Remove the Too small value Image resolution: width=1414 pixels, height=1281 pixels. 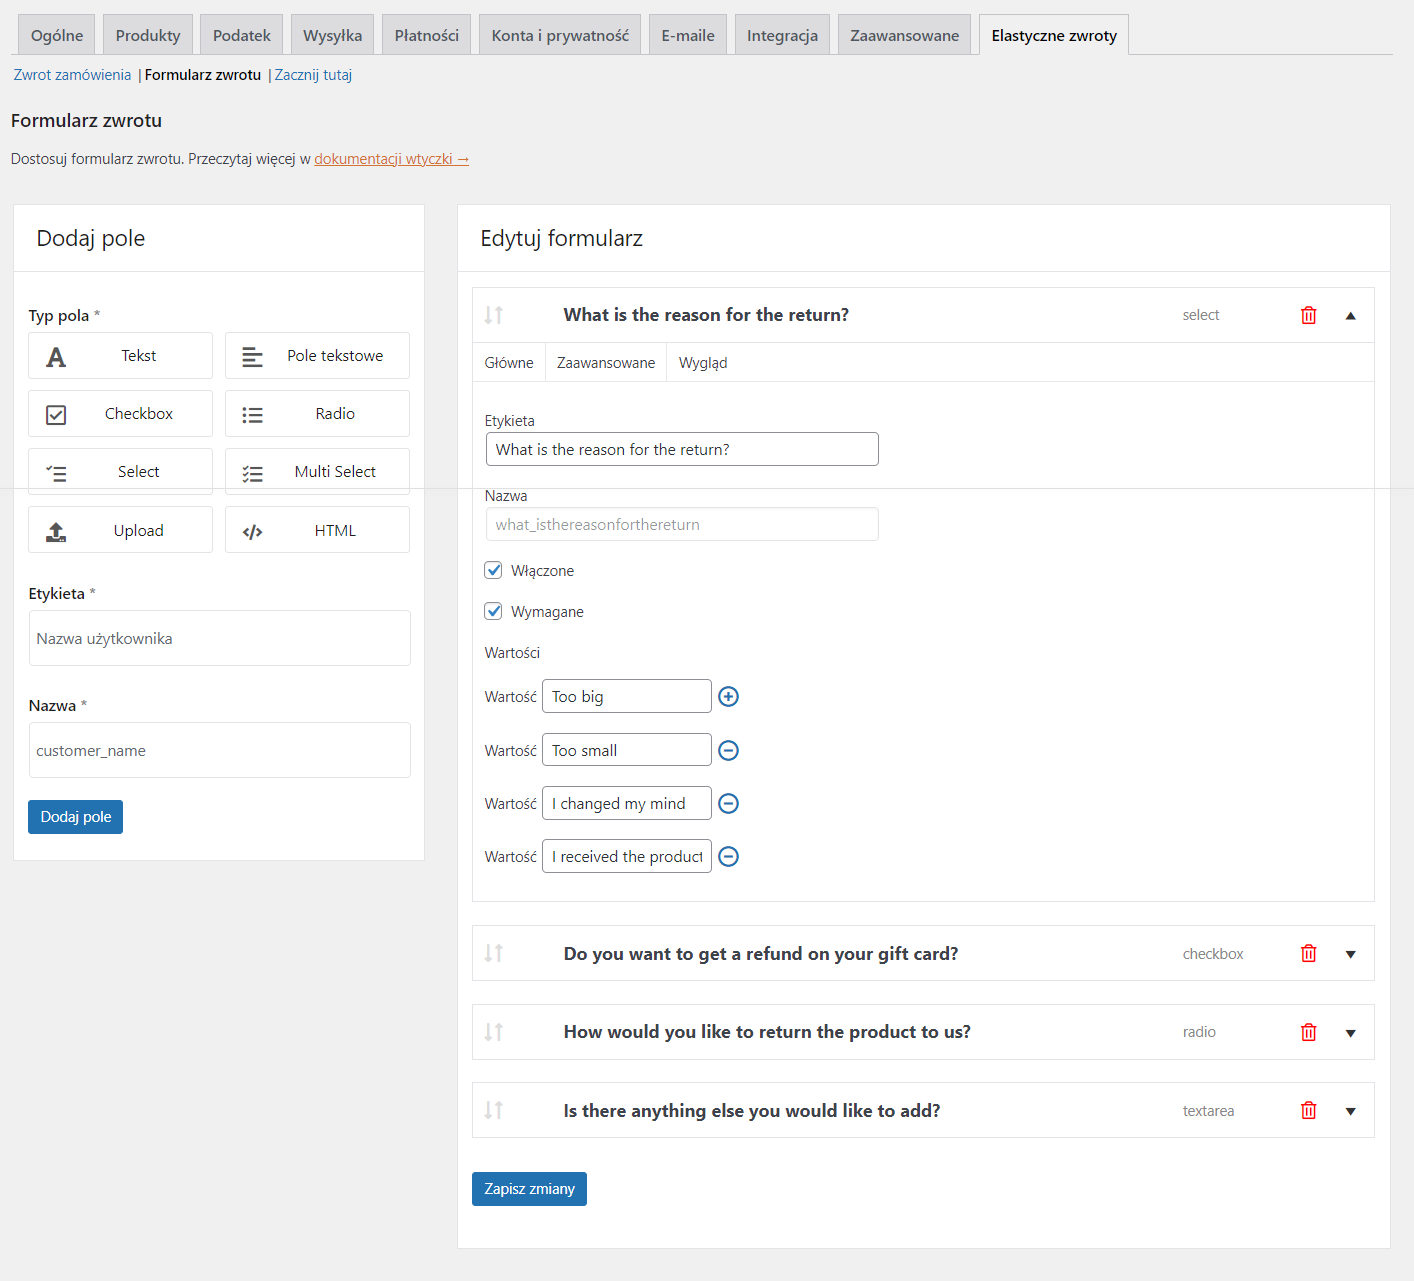click(x=729, y=750)
